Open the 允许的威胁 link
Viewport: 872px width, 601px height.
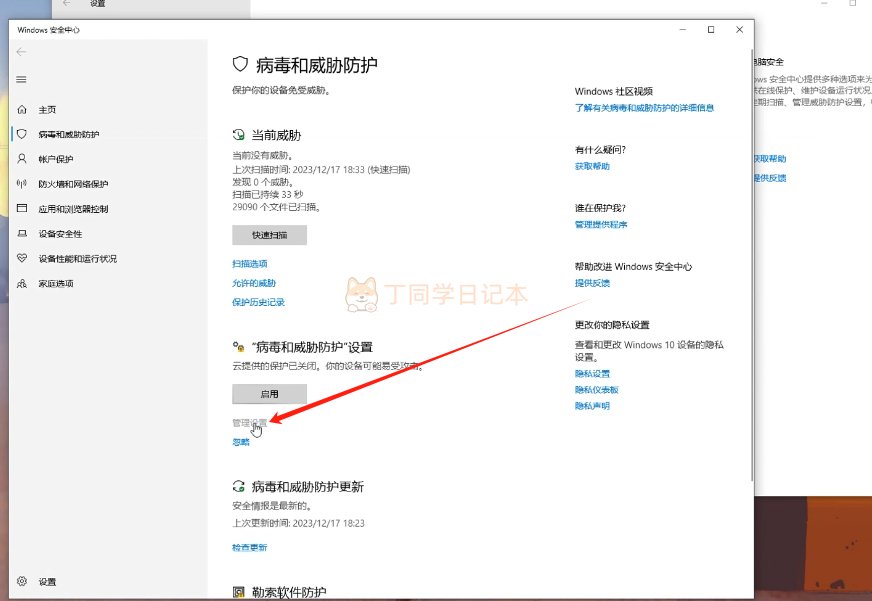point(254,283)
